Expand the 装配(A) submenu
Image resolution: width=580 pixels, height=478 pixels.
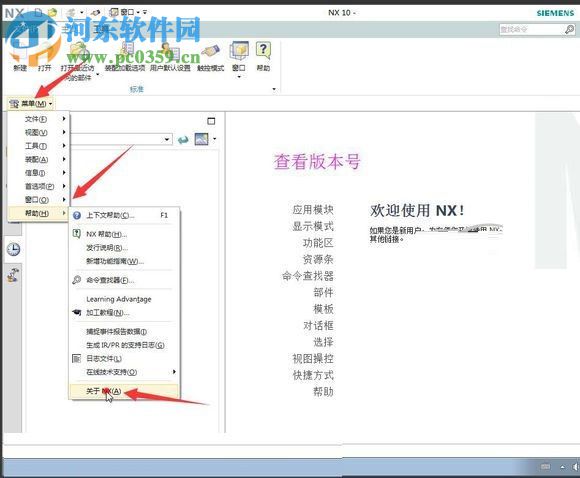(x=39, y=159)
